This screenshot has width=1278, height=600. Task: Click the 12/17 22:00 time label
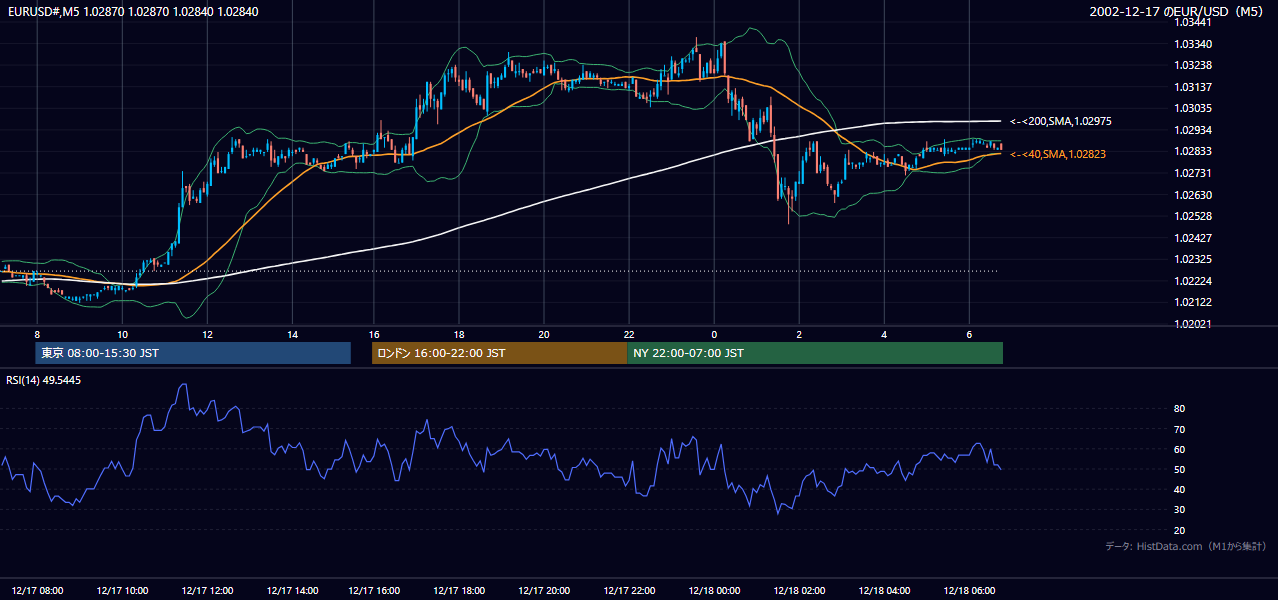[630, 591]
